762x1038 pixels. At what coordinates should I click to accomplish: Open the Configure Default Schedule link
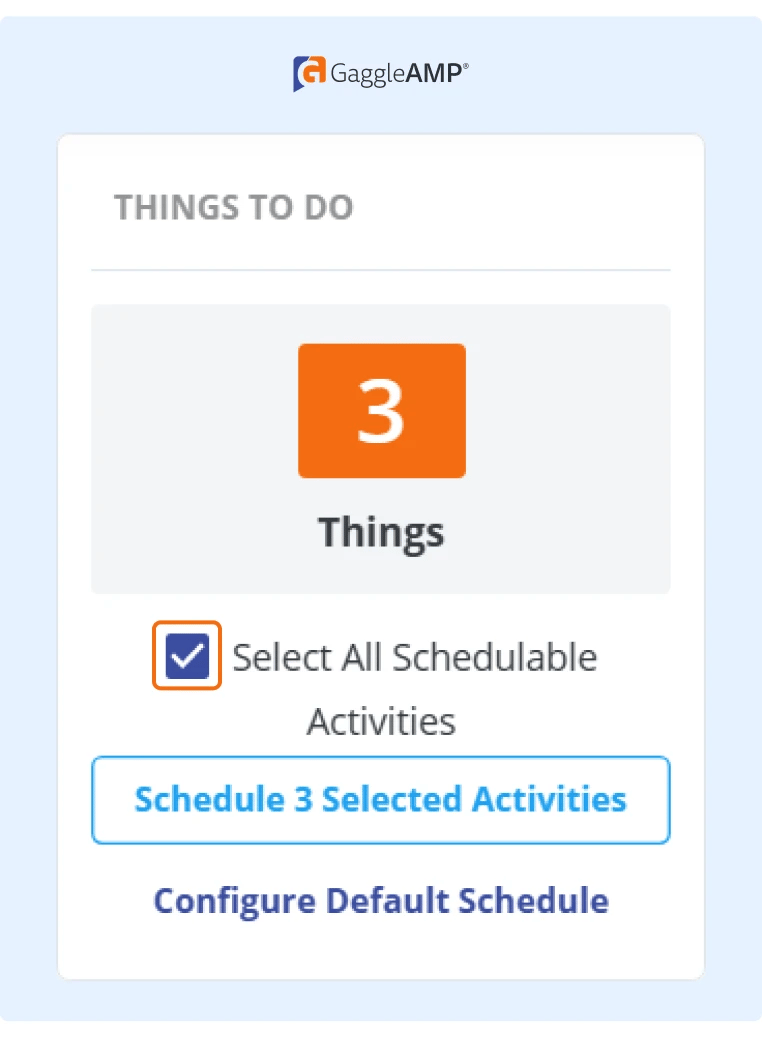click(x=381, y=900)
